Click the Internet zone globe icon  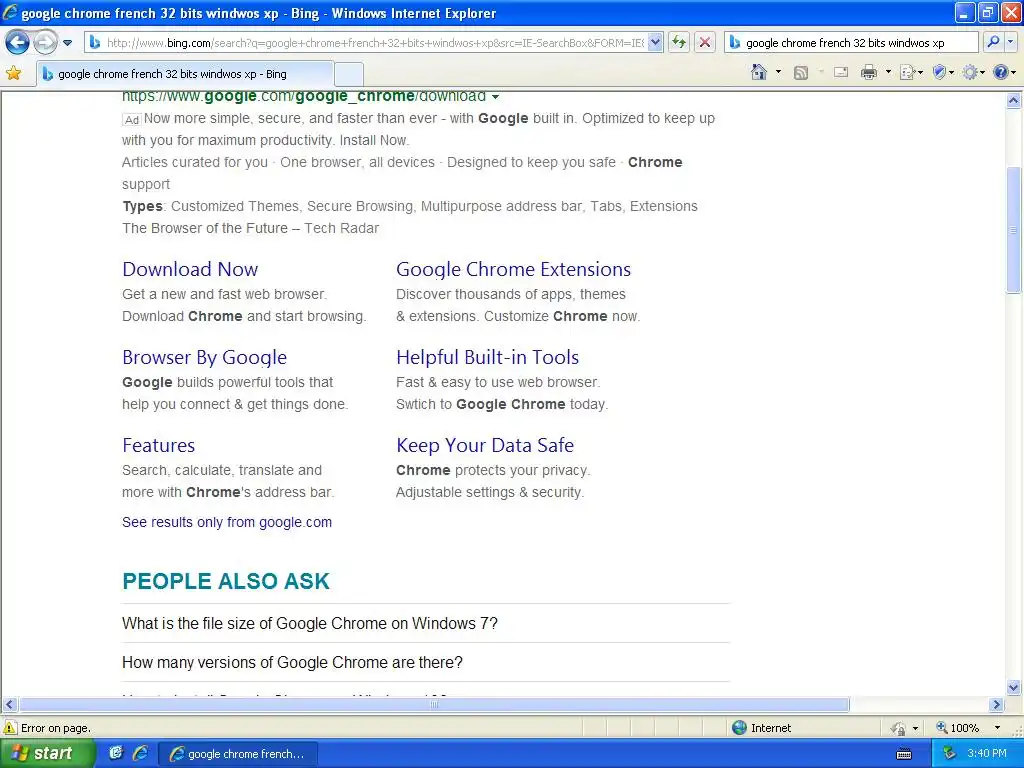point(739,728)
